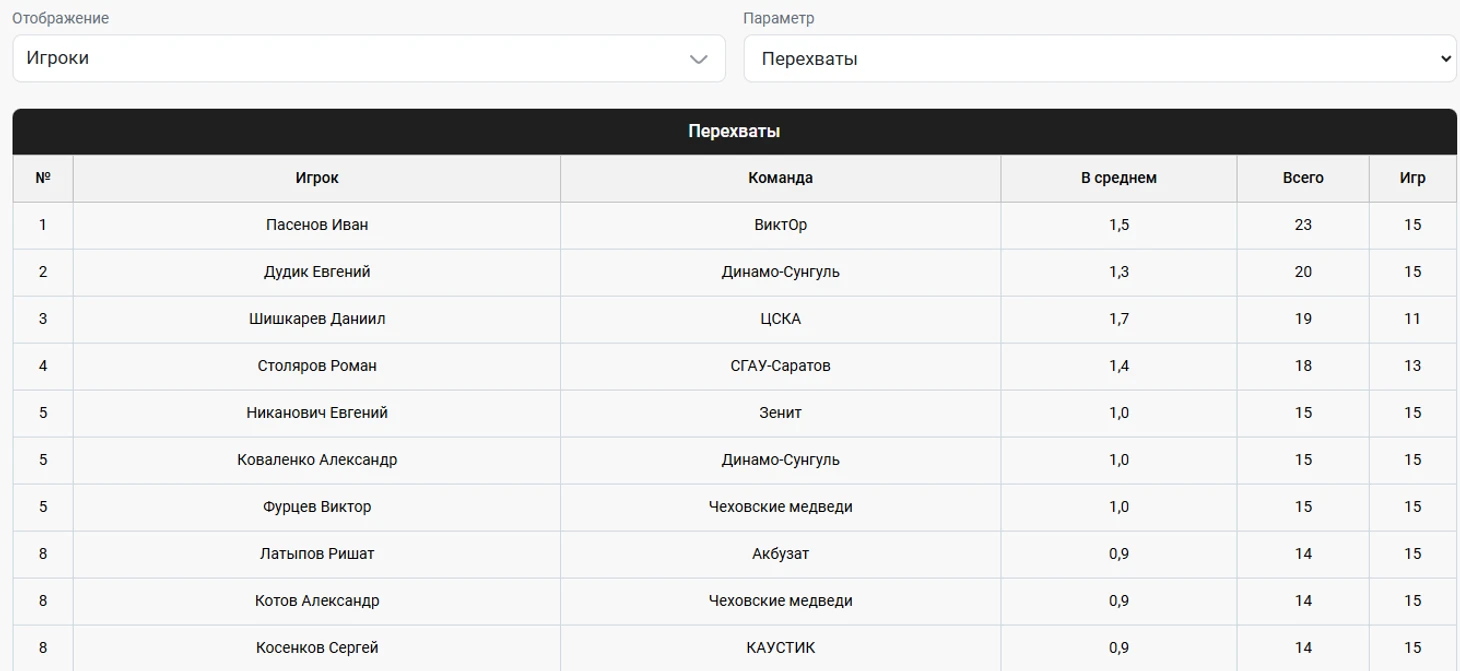The height and width of the screenshot is (671, 1460).
Task: Click the № column header
Action: (x=43, y=178)
